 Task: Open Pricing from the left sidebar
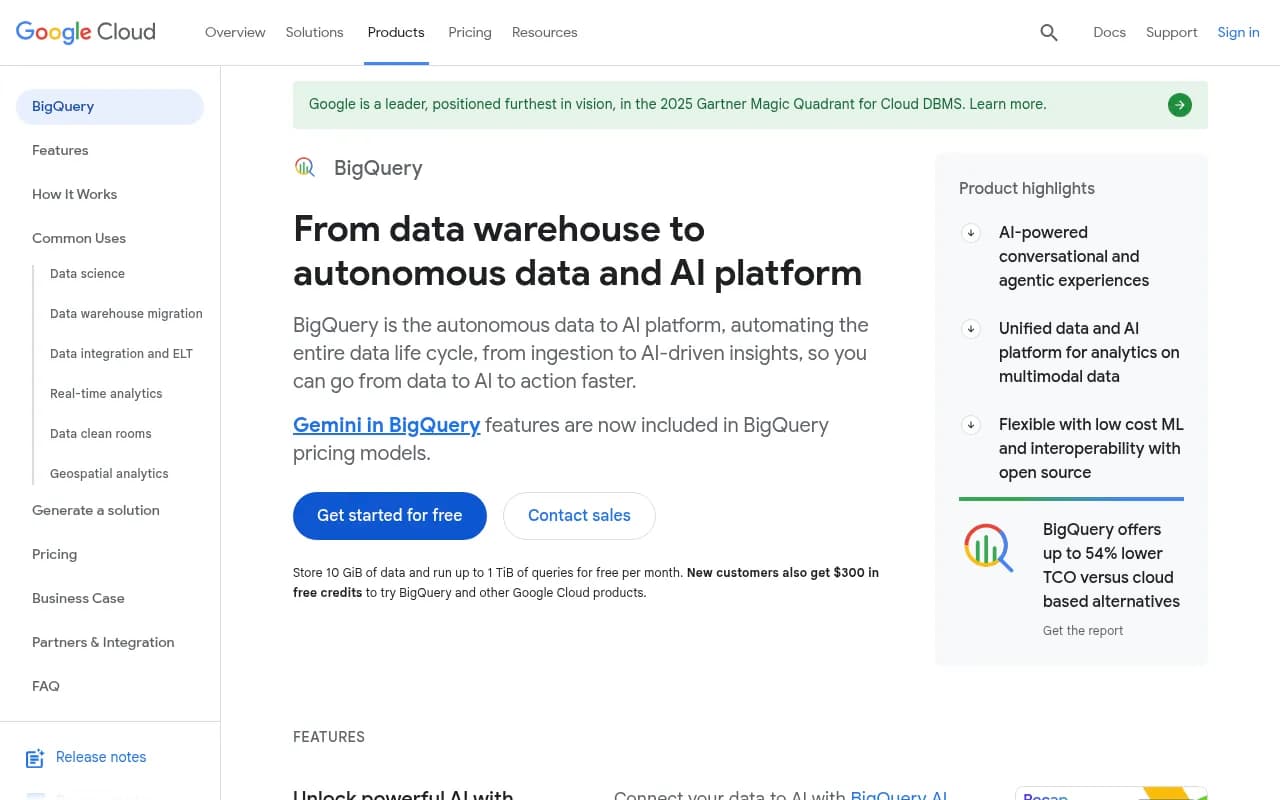coord(54,554)
